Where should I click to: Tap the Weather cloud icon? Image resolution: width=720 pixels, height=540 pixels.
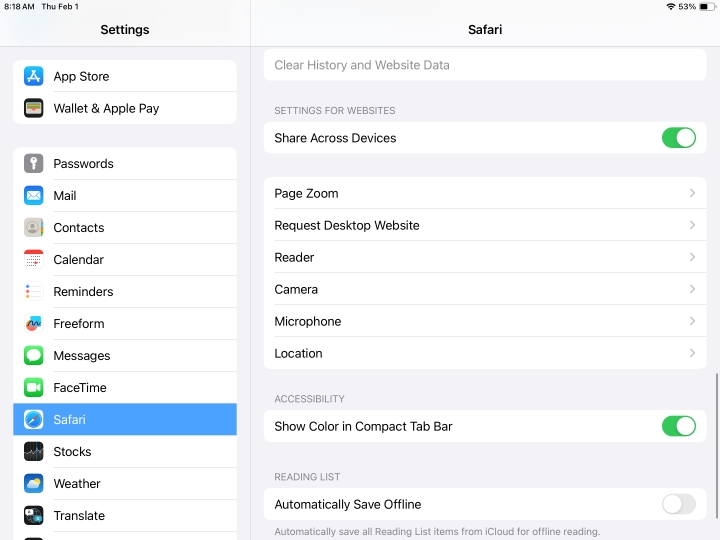click(x=34, y=484)
